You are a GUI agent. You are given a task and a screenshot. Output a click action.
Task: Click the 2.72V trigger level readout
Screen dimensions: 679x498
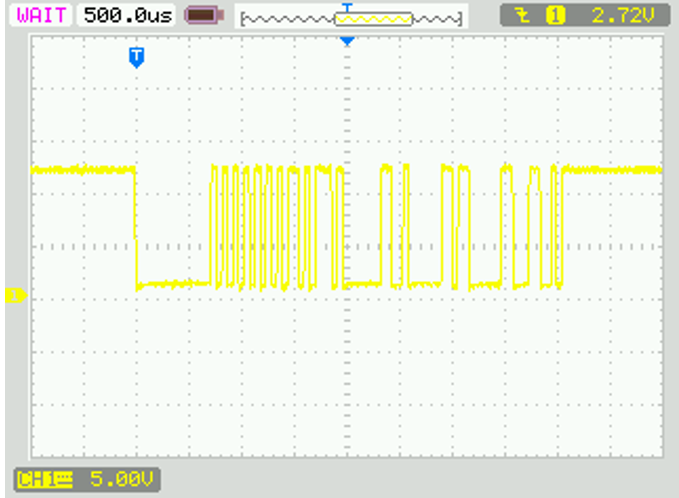pyautogui.click(x=623, y=16)
